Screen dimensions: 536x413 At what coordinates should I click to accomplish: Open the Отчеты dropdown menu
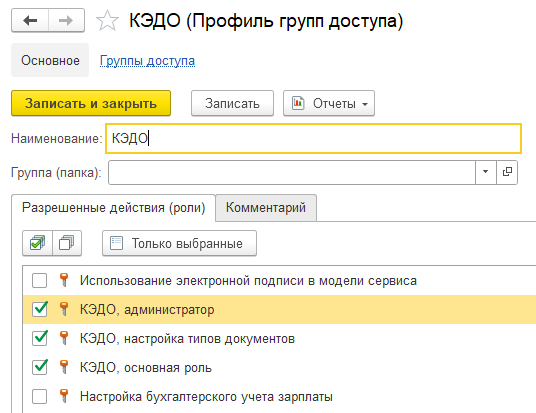[329, 103]
